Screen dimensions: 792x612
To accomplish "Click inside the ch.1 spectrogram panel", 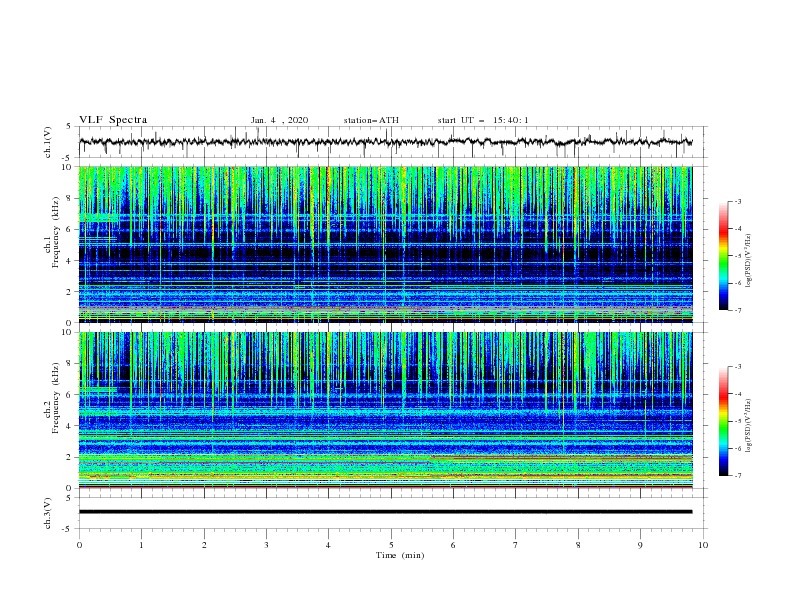I will click(385, 244).
